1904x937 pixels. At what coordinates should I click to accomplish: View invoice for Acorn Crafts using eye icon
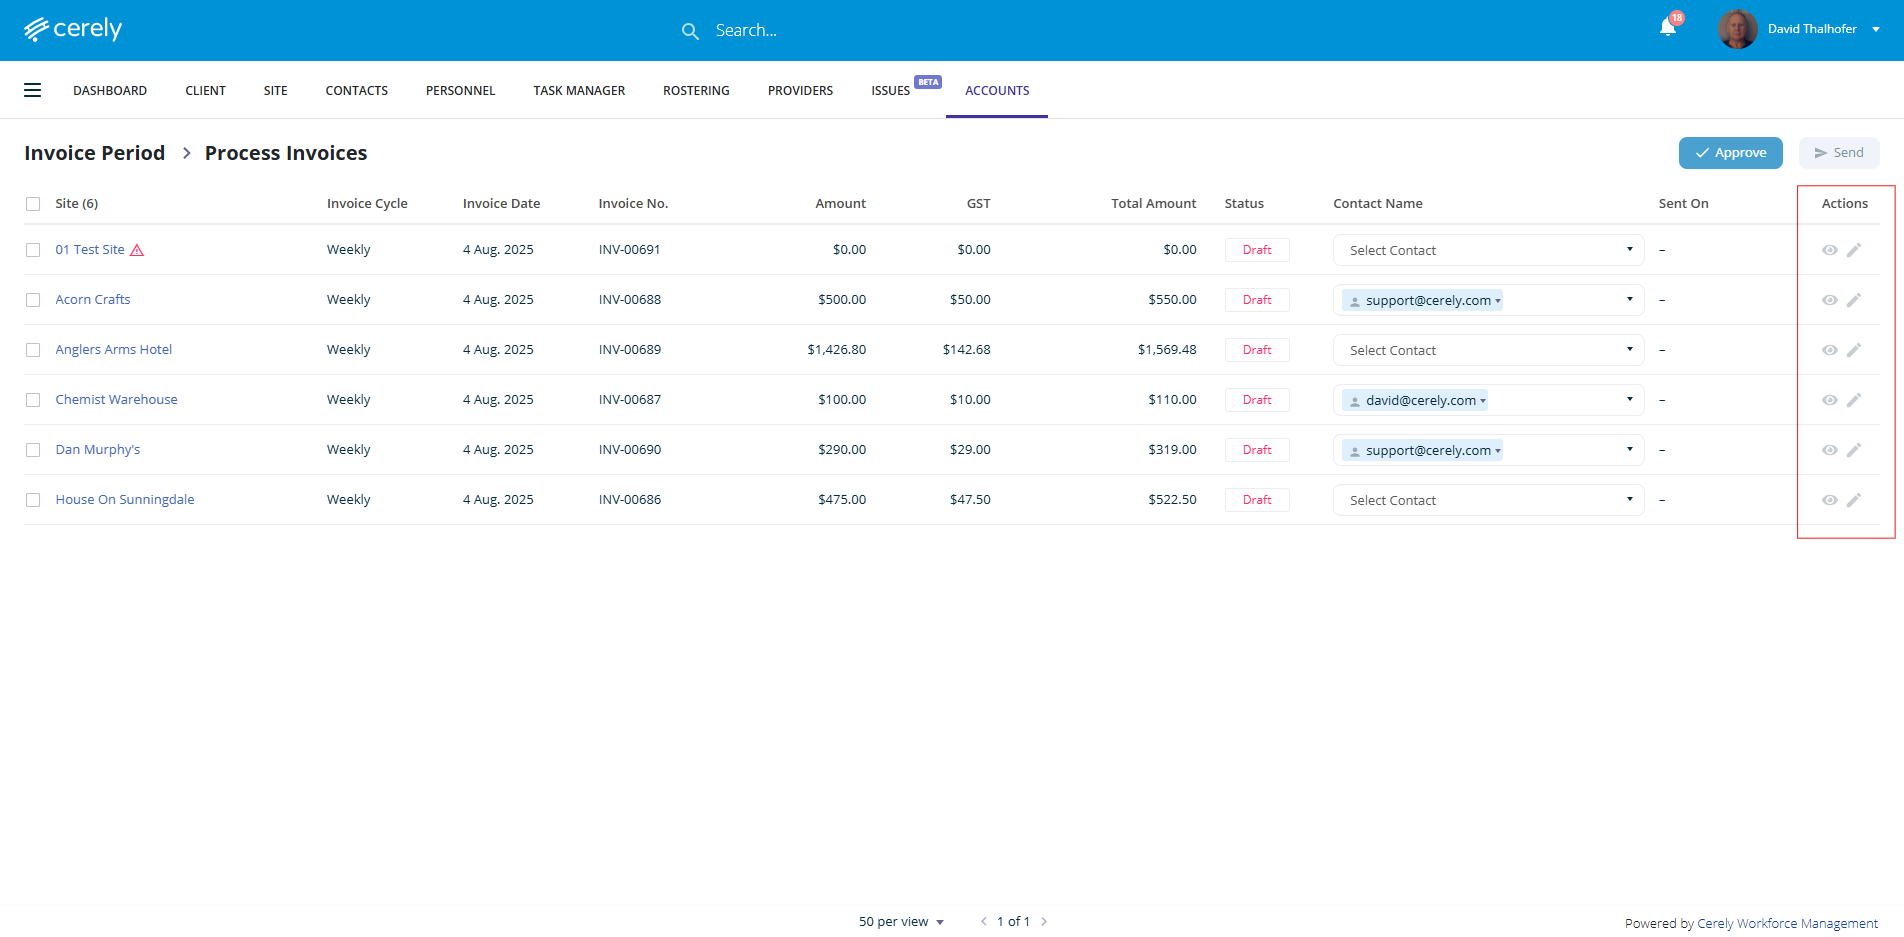click(x=1829, y=300)
